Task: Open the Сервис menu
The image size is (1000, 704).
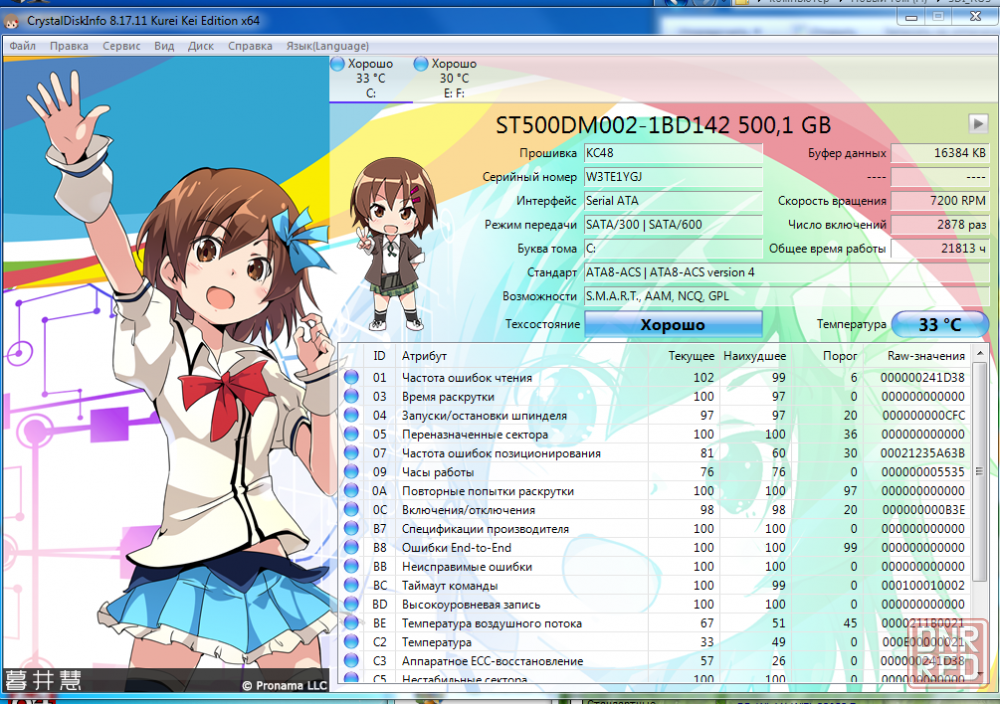Action: tap(121, 46)
